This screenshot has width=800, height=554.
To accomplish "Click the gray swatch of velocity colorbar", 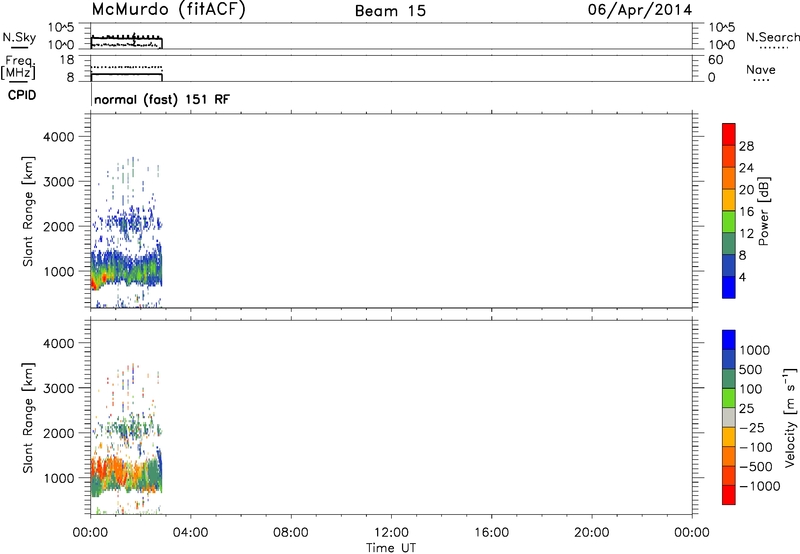I will (x=729, y=418).
